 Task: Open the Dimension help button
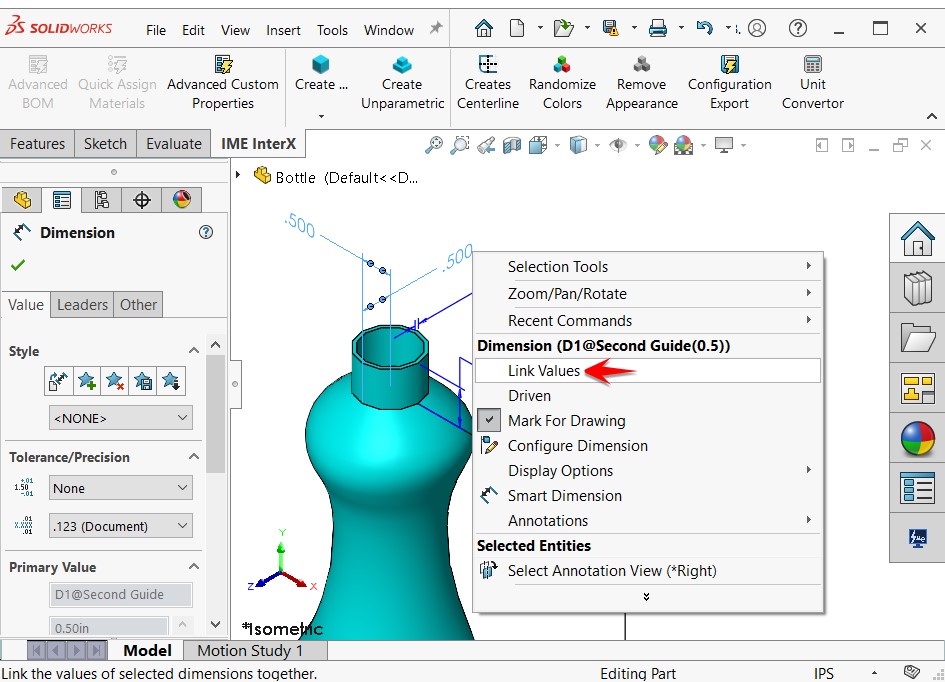point(206,232)
